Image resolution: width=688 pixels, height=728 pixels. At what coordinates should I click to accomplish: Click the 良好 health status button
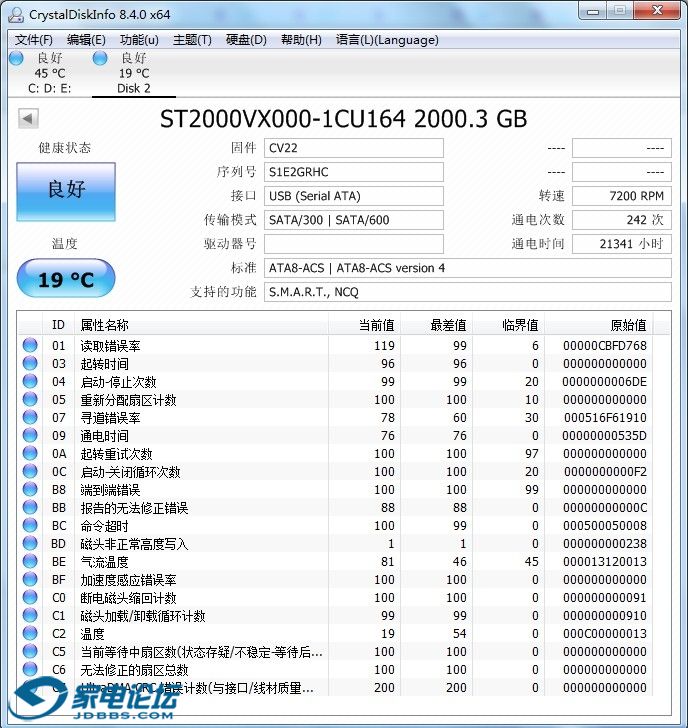[x=66, y=191]
